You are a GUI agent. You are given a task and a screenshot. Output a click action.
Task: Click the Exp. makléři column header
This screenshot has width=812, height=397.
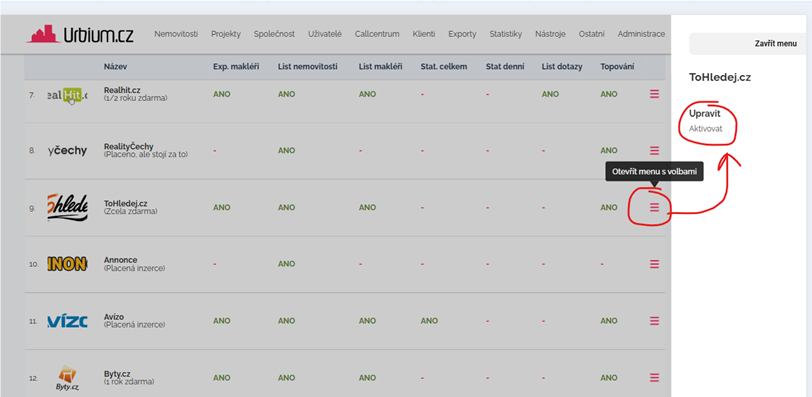point(236,67)
